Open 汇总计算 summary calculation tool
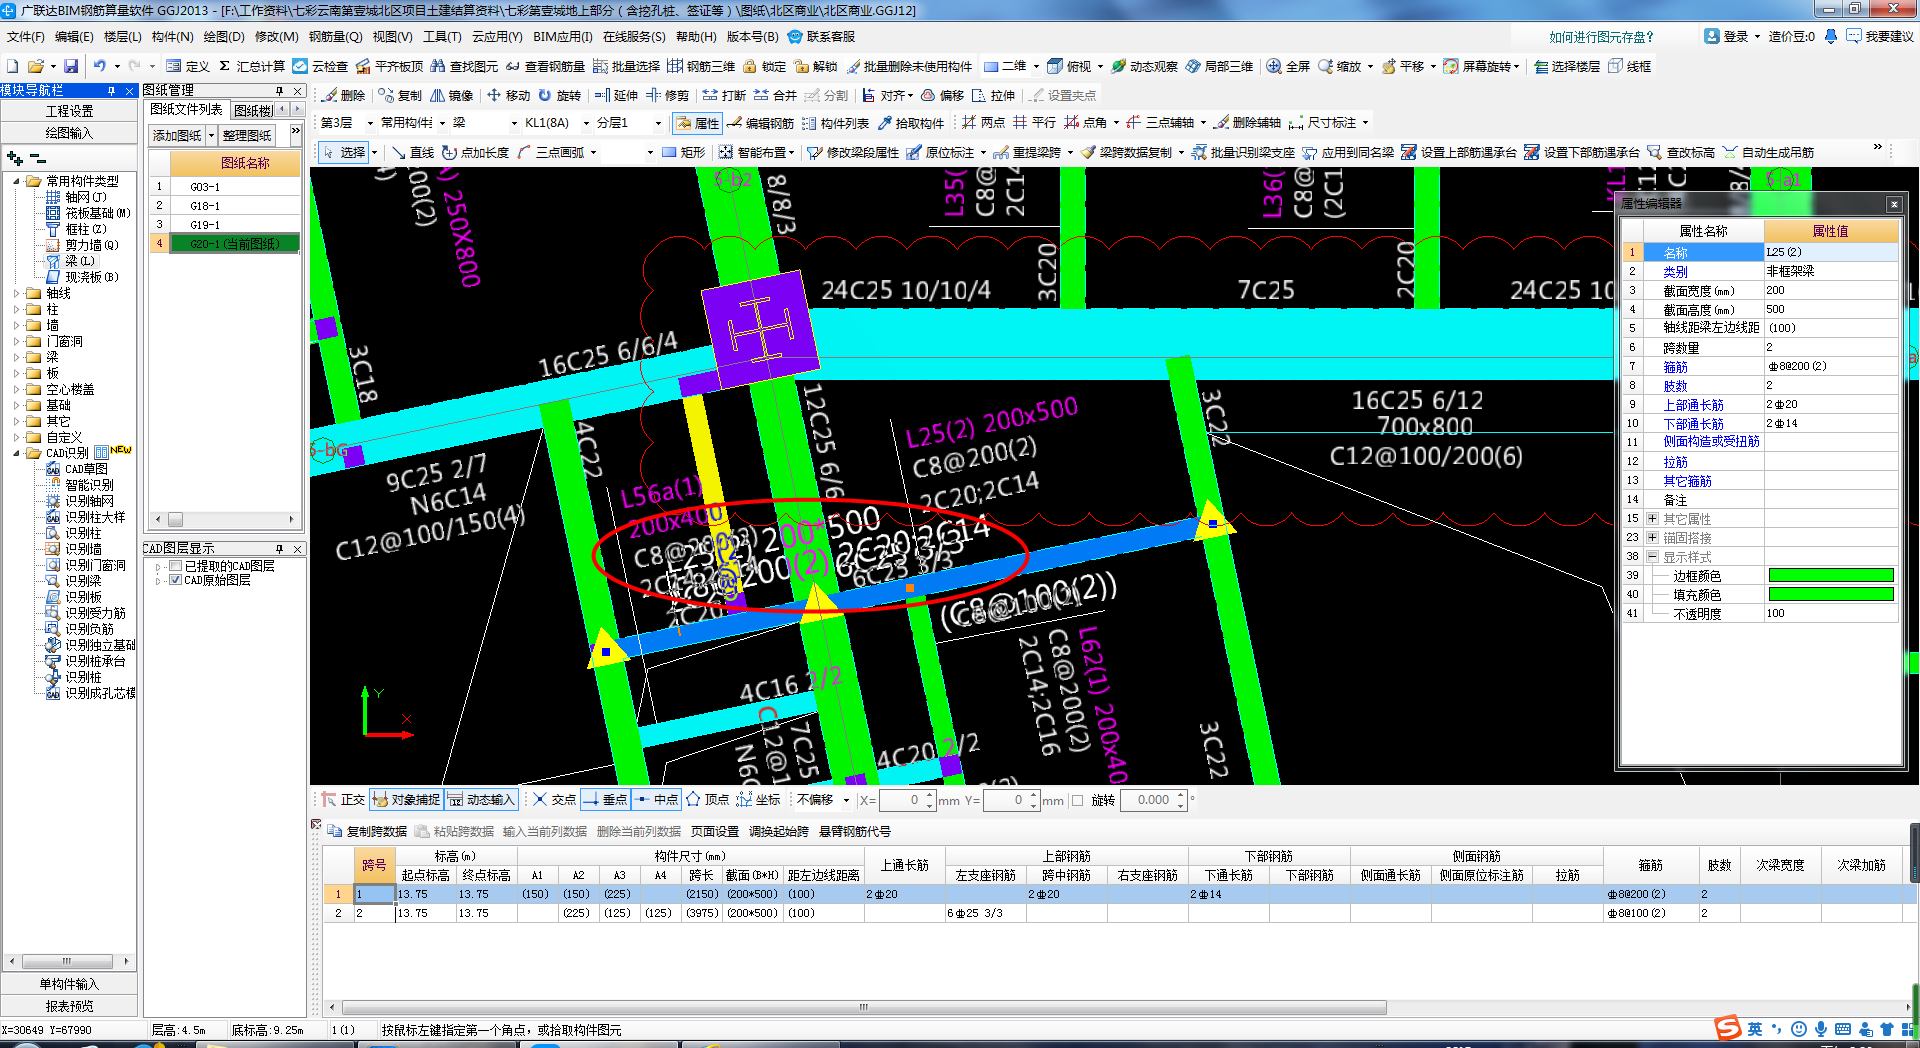 (x=251, y=66)
